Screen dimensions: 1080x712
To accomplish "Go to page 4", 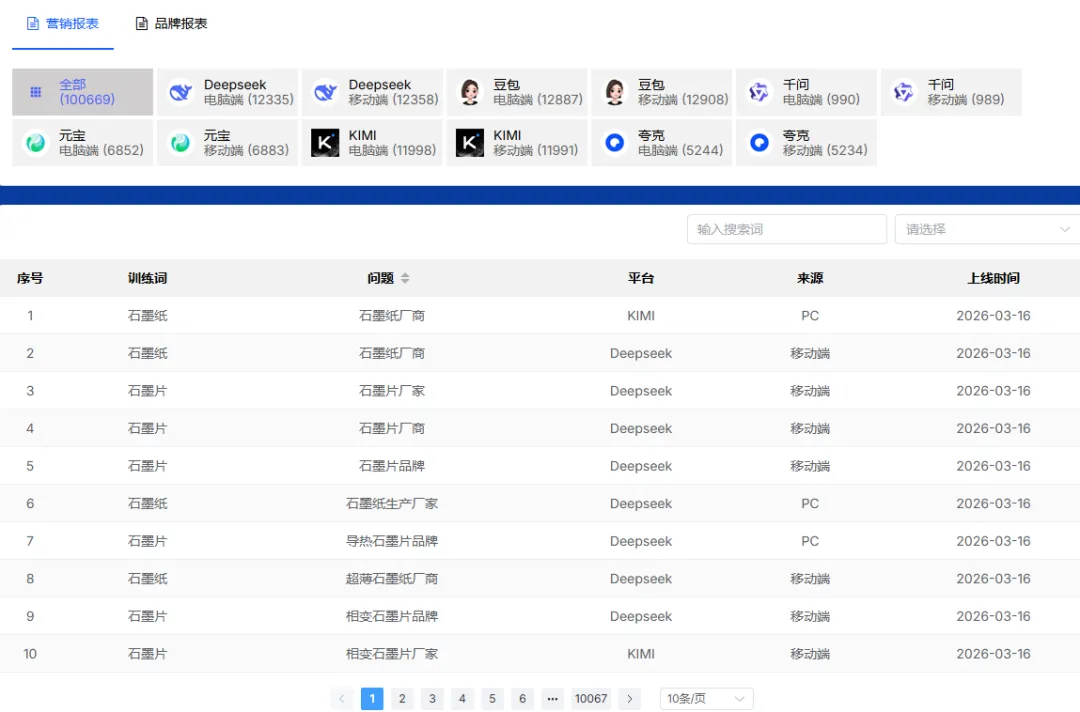I will click(x=462, y=699).
